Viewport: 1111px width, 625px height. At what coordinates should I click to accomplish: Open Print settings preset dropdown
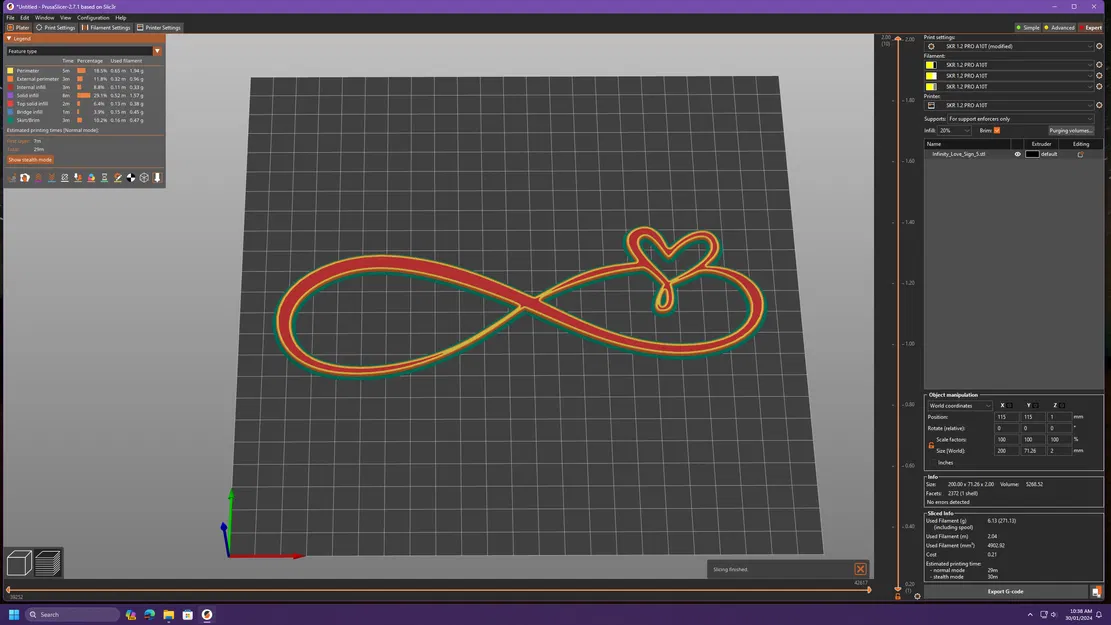1010,46
